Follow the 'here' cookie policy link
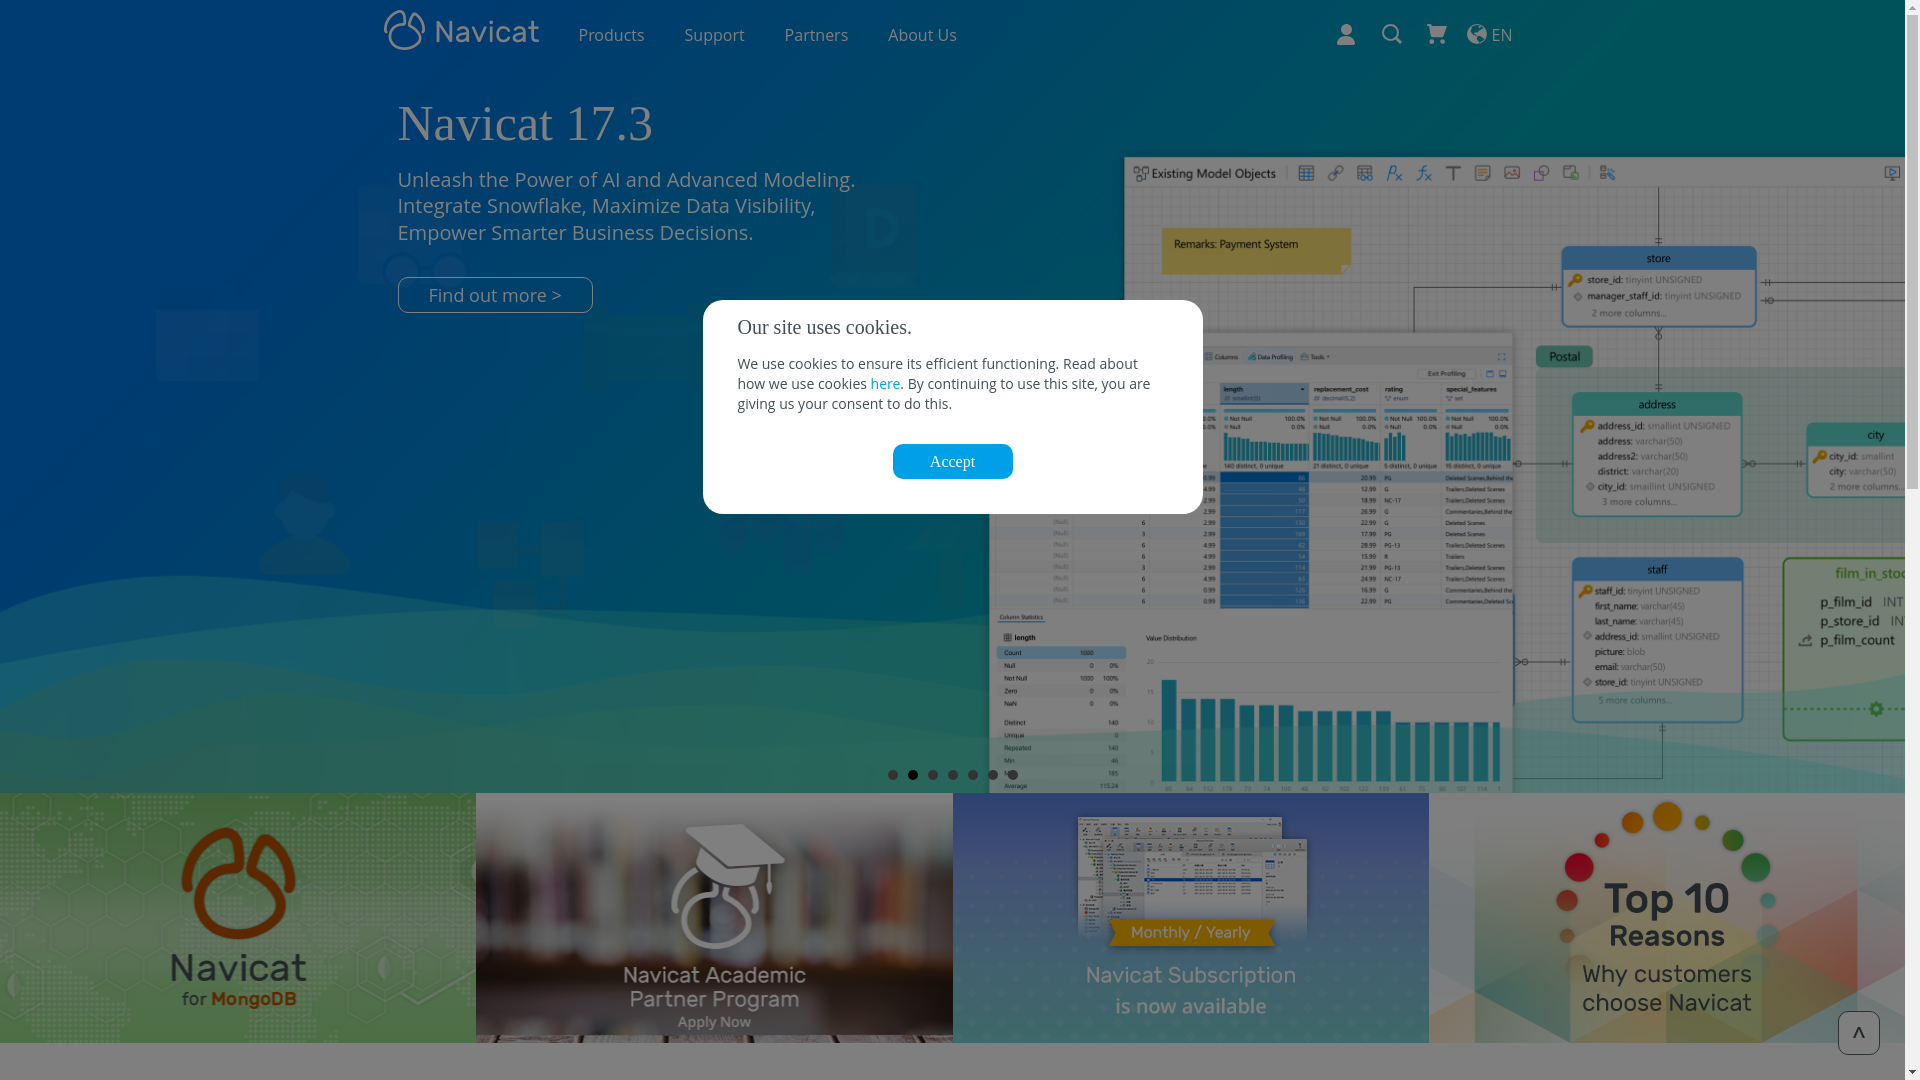Image resolution: width=1920 pixels, height=1080 pixels. (885, 384)
